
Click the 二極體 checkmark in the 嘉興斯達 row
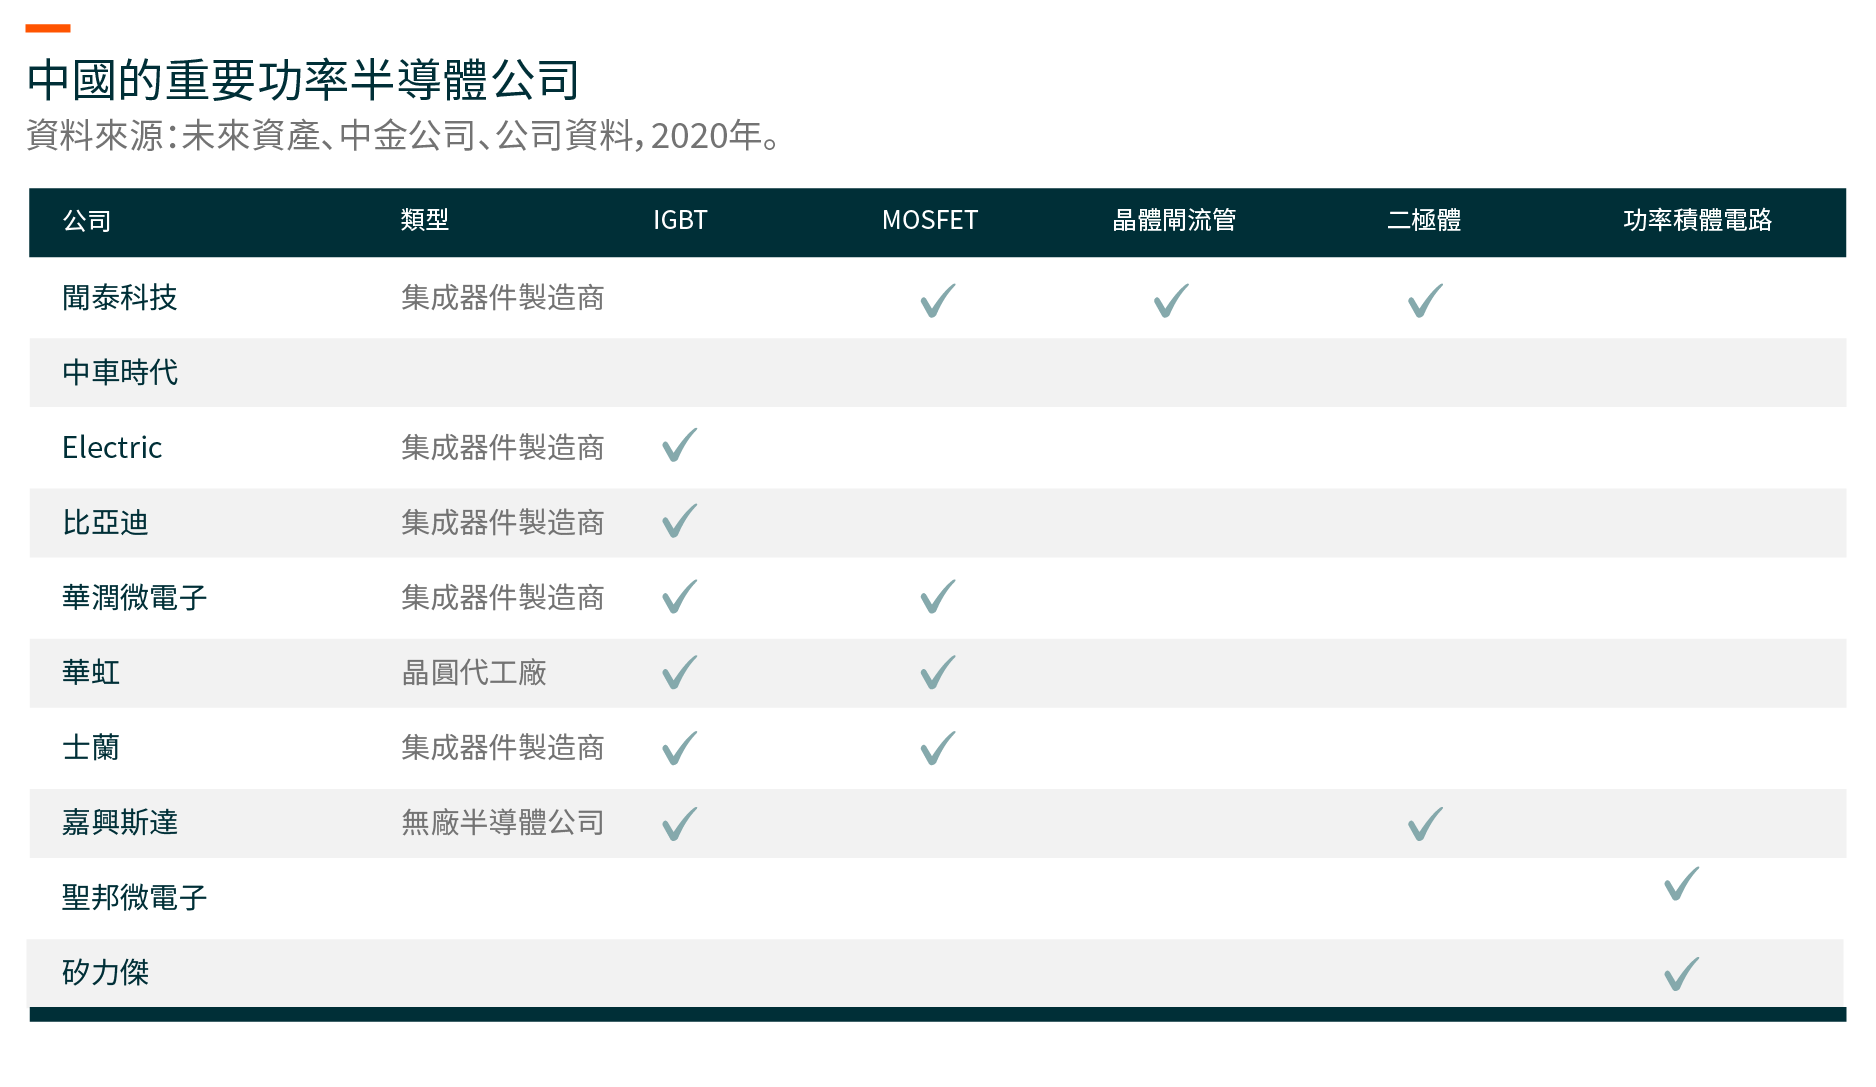click(x=1425, y=824)
